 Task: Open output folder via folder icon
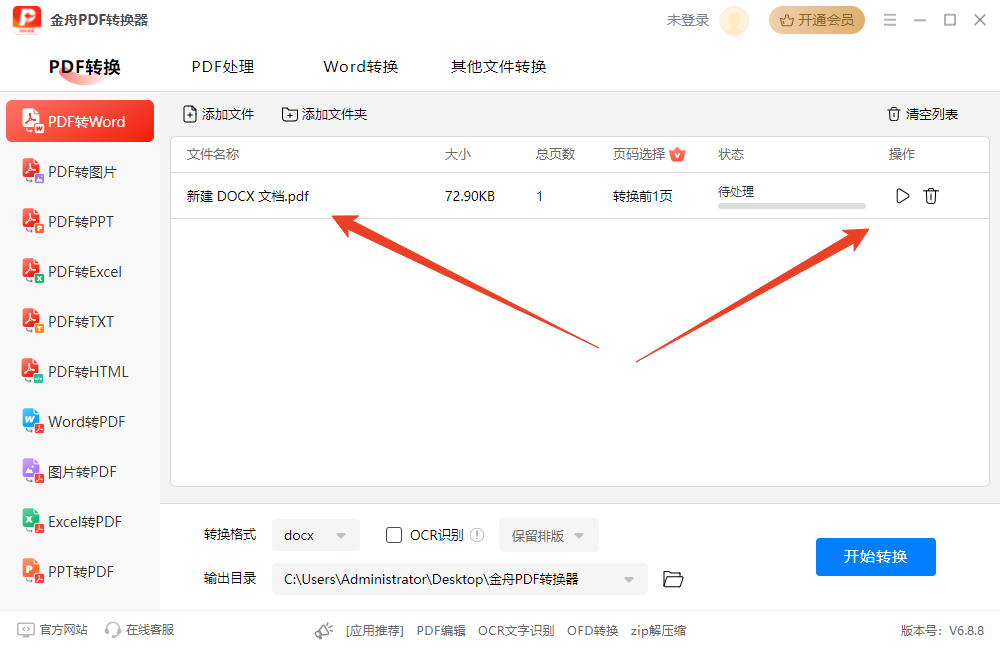(673, 579)
